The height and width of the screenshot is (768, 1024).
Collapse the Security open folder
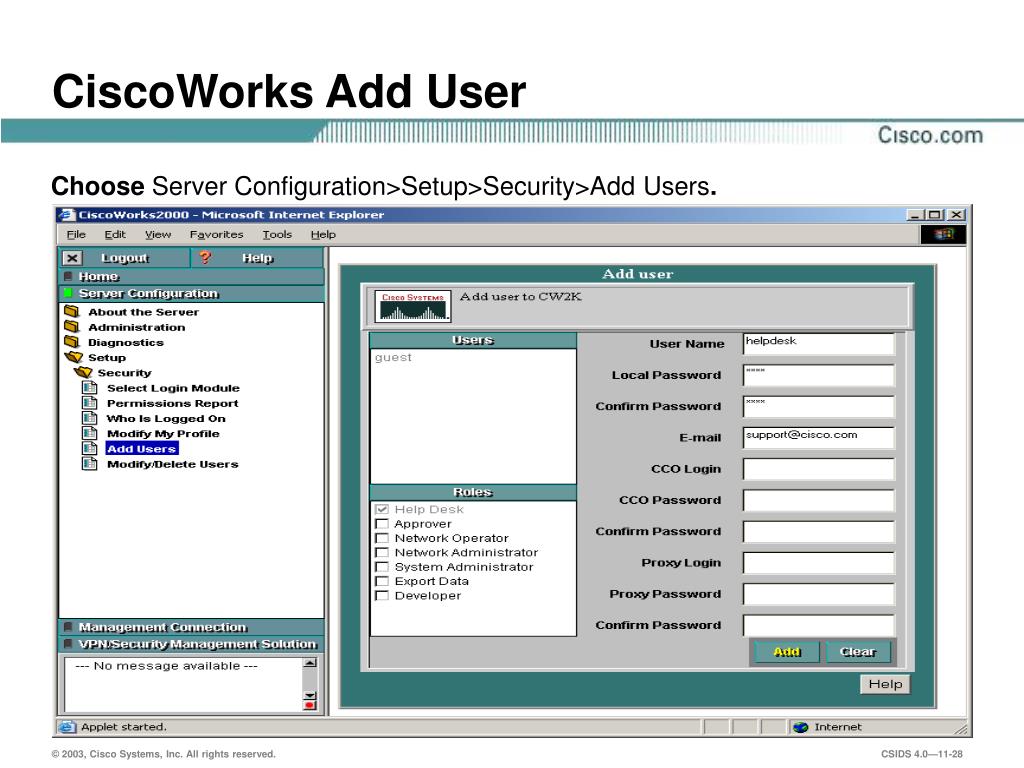(x=83, y=372)
